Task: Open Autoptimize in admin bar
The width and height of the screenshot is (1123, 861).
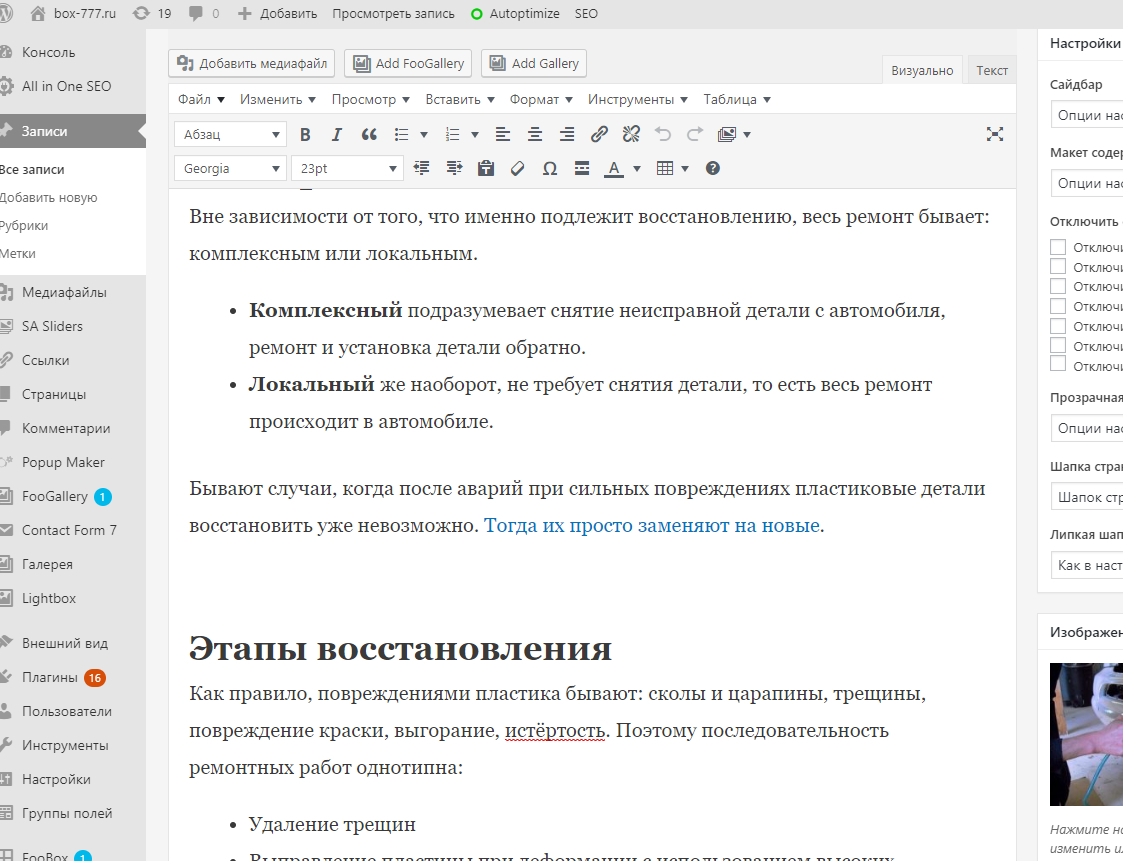Action: pyautogui.click(x=515, y=14)
